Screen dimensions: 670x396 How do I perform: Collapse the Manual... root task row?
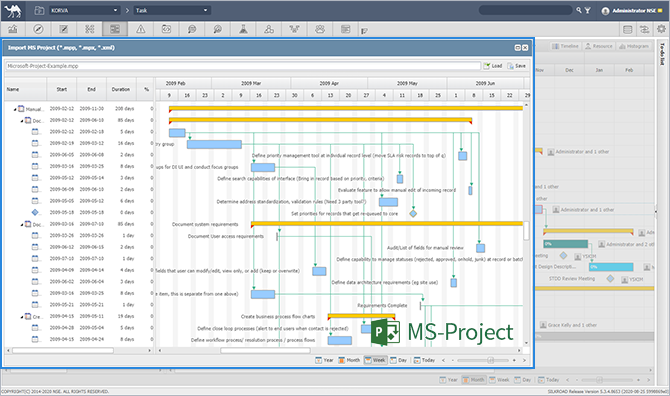(15, 109)
